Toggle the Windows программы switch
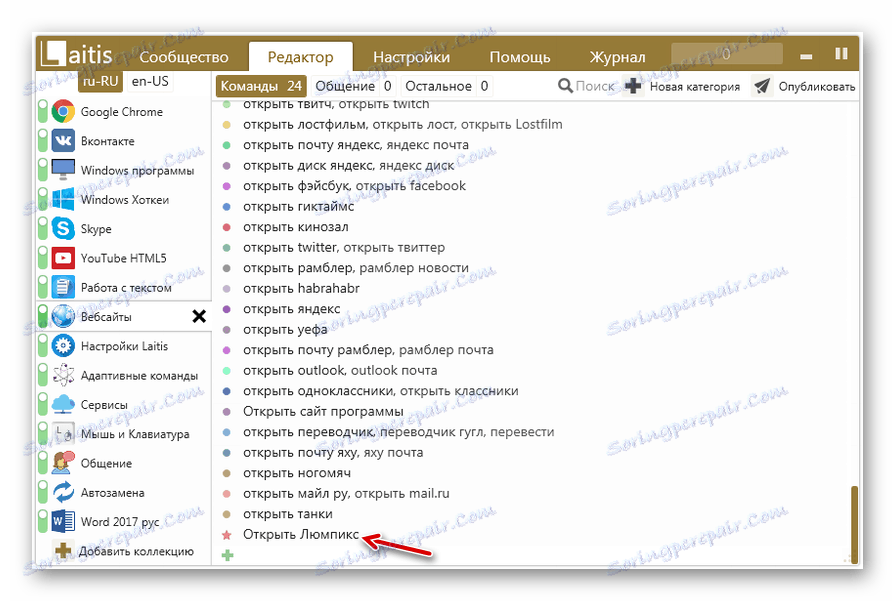Image resolution: width=895 pixels, height=601 pixels. pos(43,170)
